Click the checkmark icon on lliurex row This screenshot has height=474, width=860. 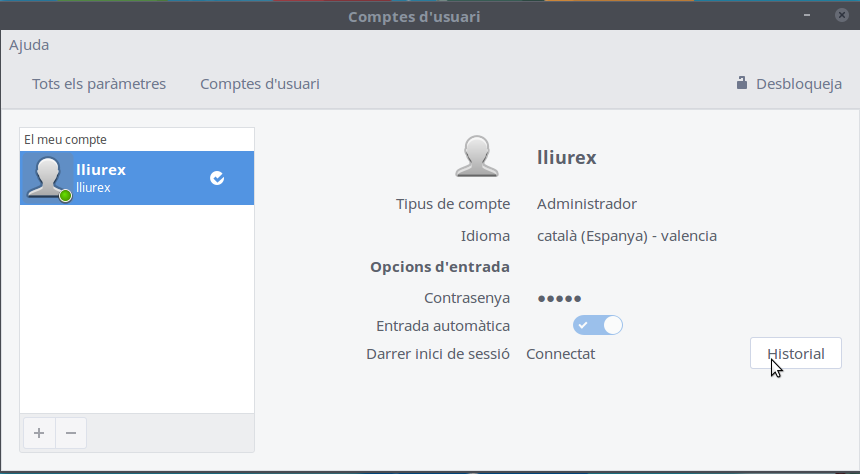[x=217, y=178]
